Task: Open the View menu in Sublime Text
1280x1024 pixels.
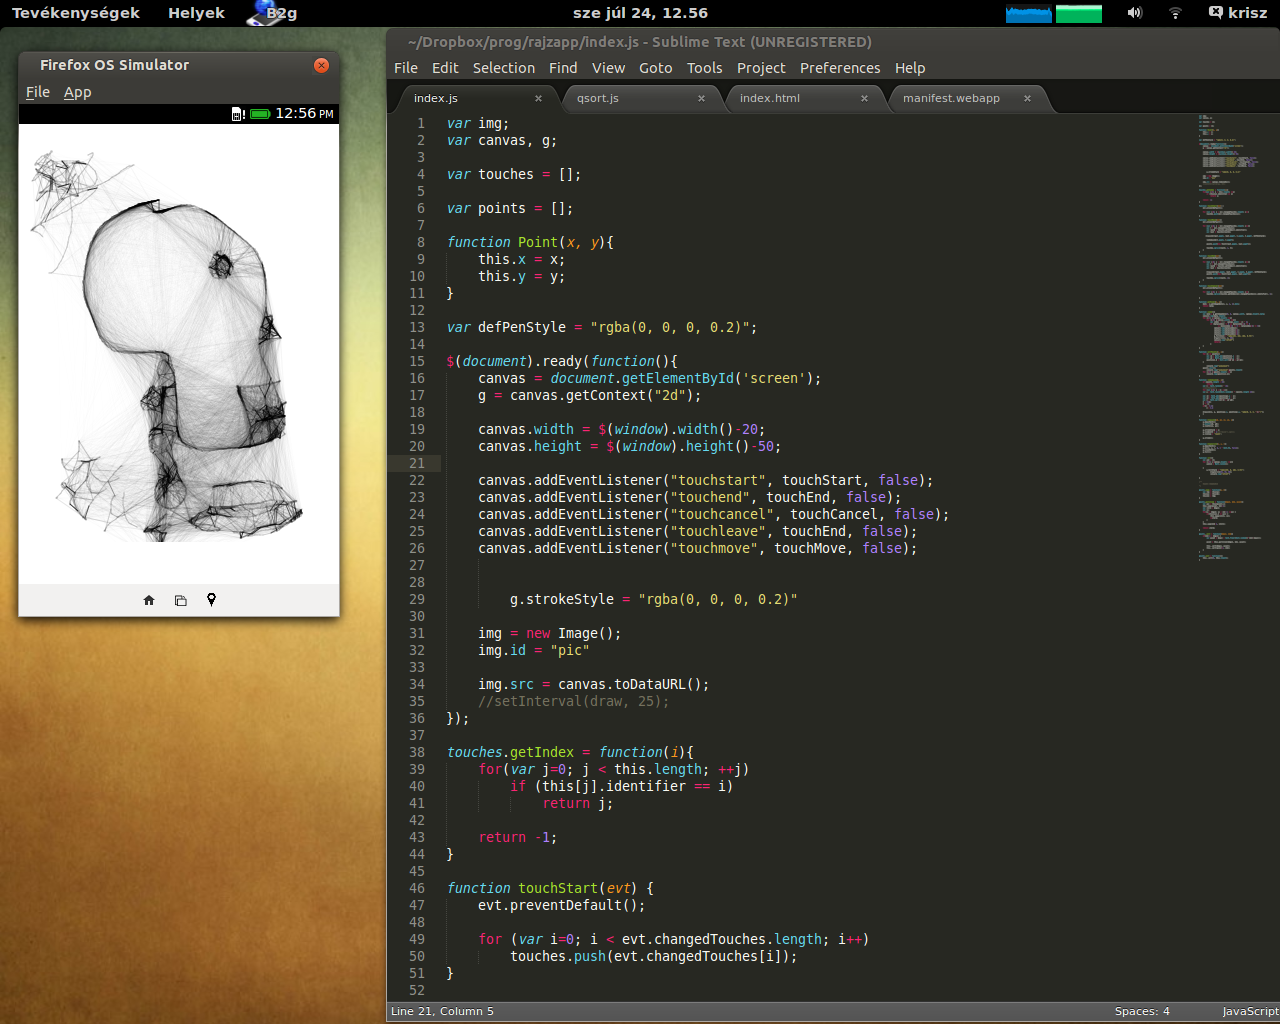Action: click(608, 68)
